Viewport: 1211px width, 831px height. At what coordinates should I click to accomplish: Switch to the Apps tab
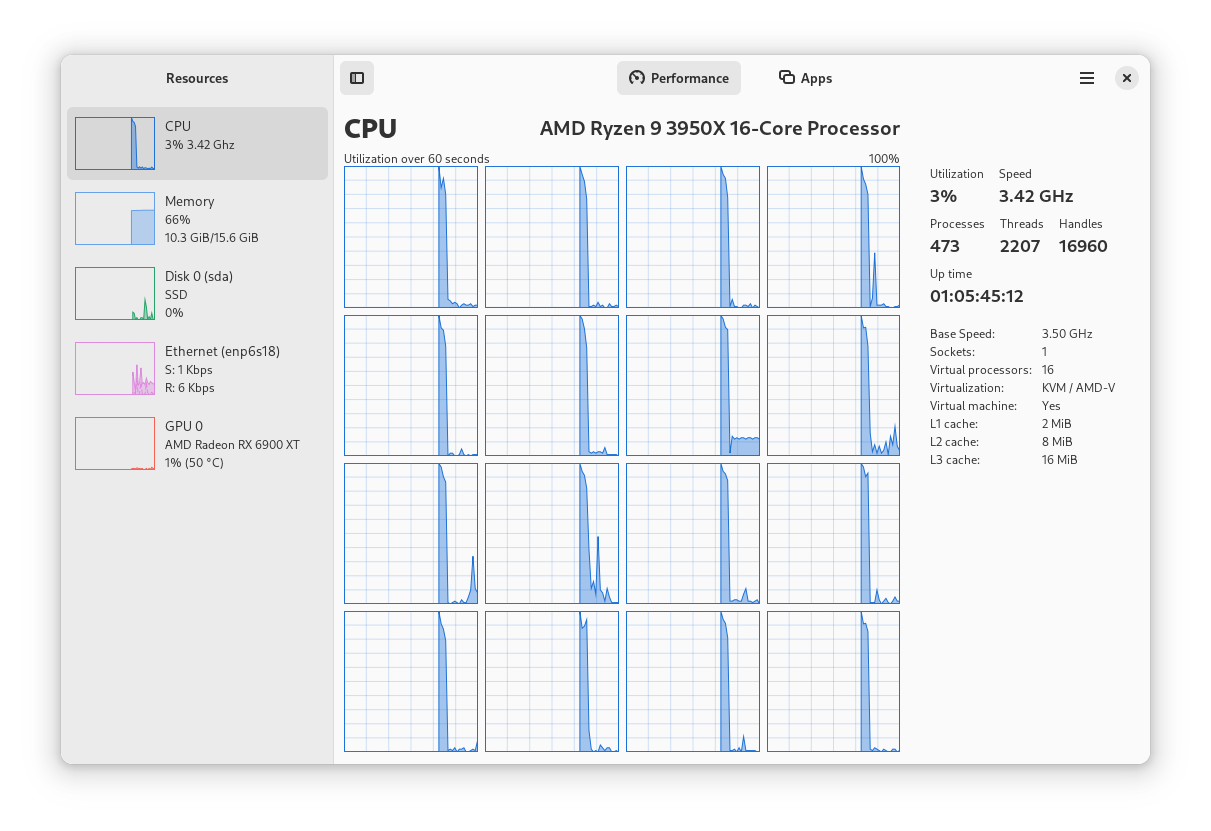tap(806, 78)
